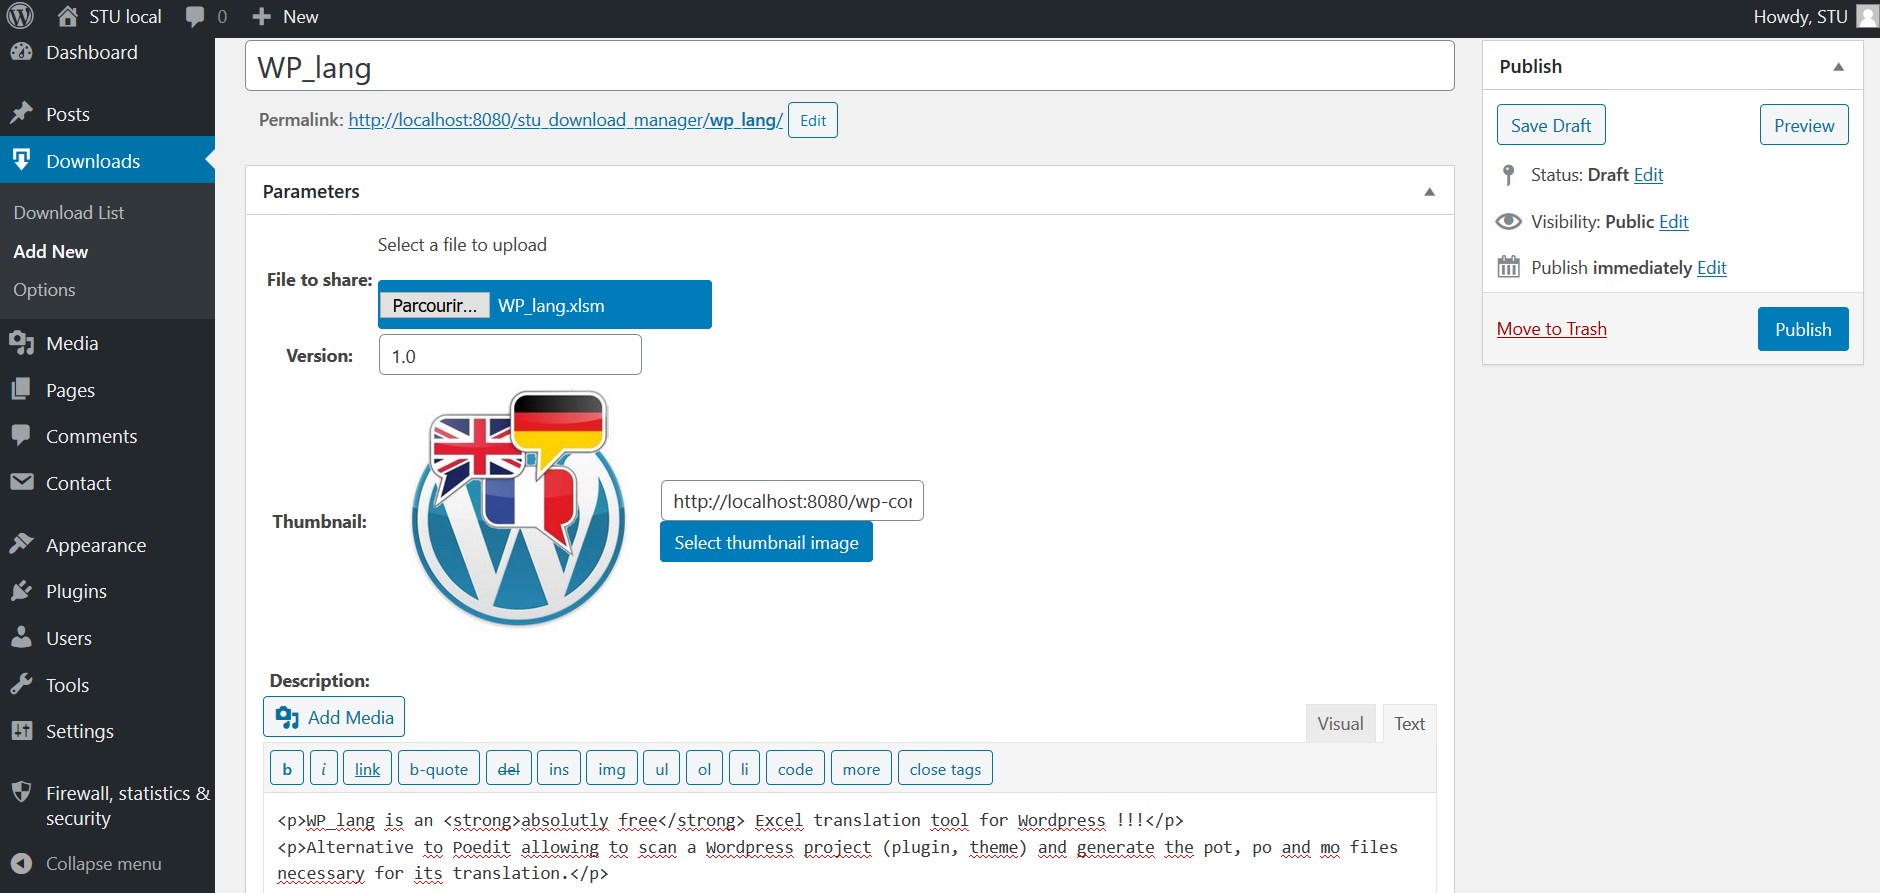Click the Appearance paintbrush icon
Image resolution: width=1880 pixels, height=893 pixels.
(x=21, y=544)
